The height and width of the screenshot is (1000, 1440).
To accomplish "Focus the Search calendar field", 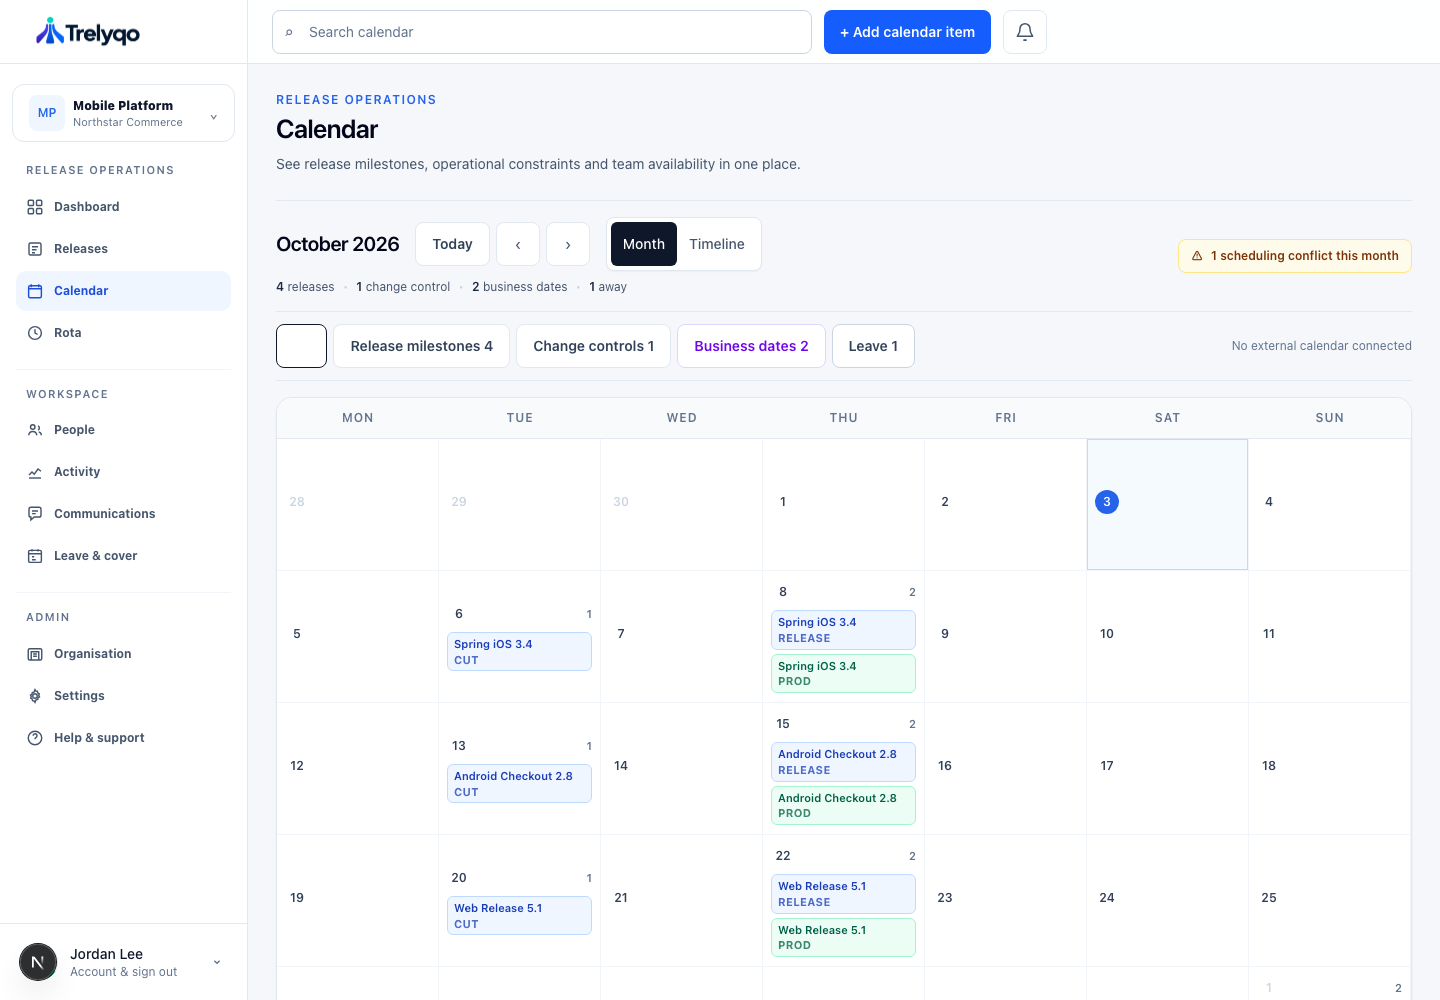I will (542, 32).
